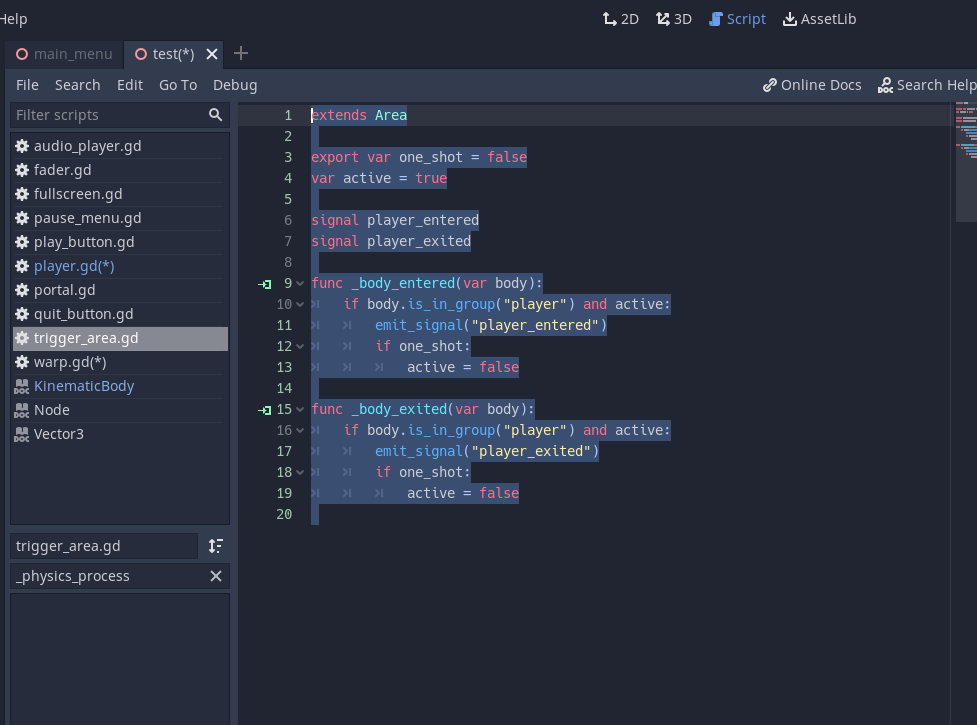The width and height of the screenshot is (977, 725).
Task: Collapse the if block at line 12
Action: click(300, 347)
